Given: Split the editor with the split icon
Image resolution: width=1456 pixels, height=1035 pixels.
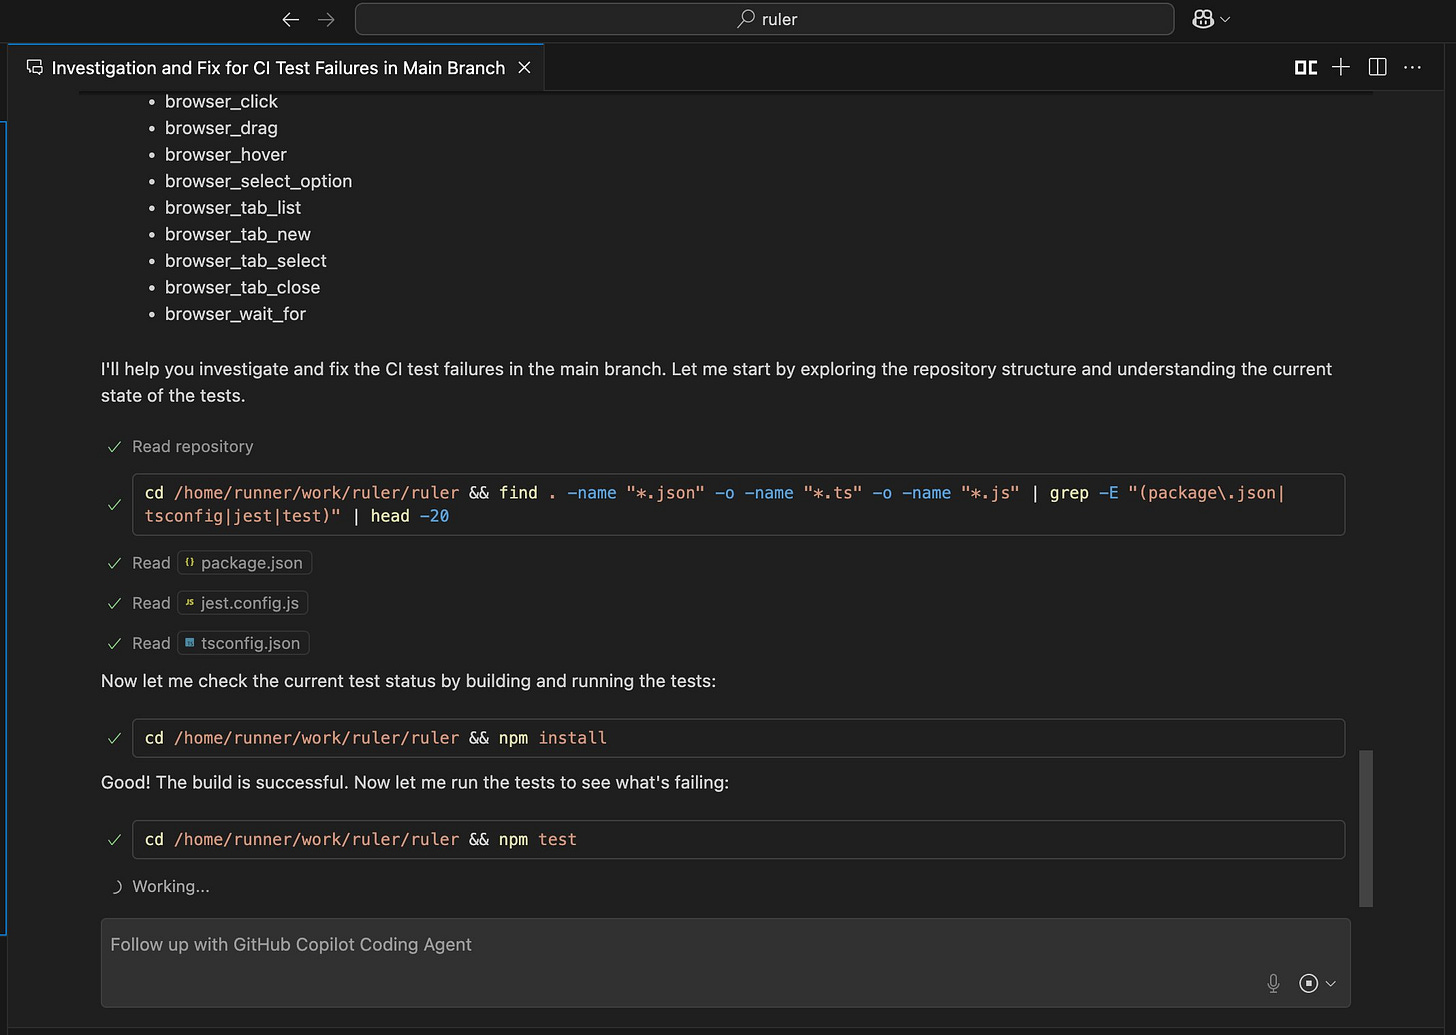Looking at the screenshot, I should click(1377, 67).
